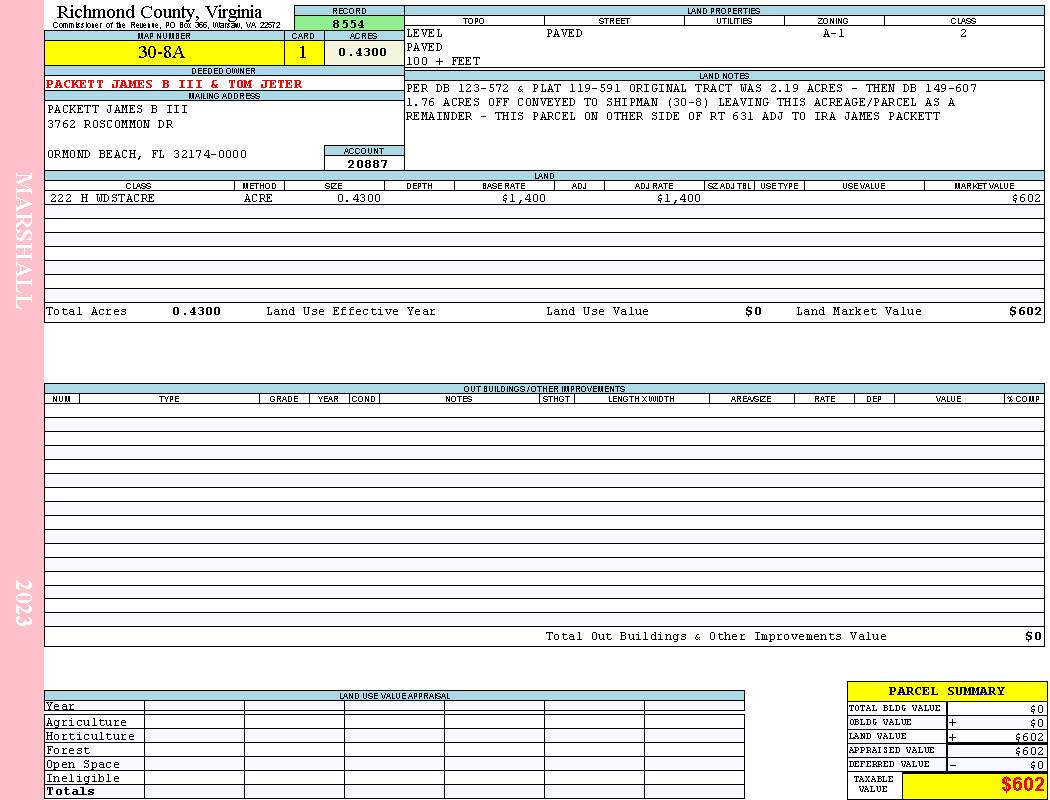Click the TOTAL BLDG VALUE label
The image size is (1050, 800).
tap(895, 708)
